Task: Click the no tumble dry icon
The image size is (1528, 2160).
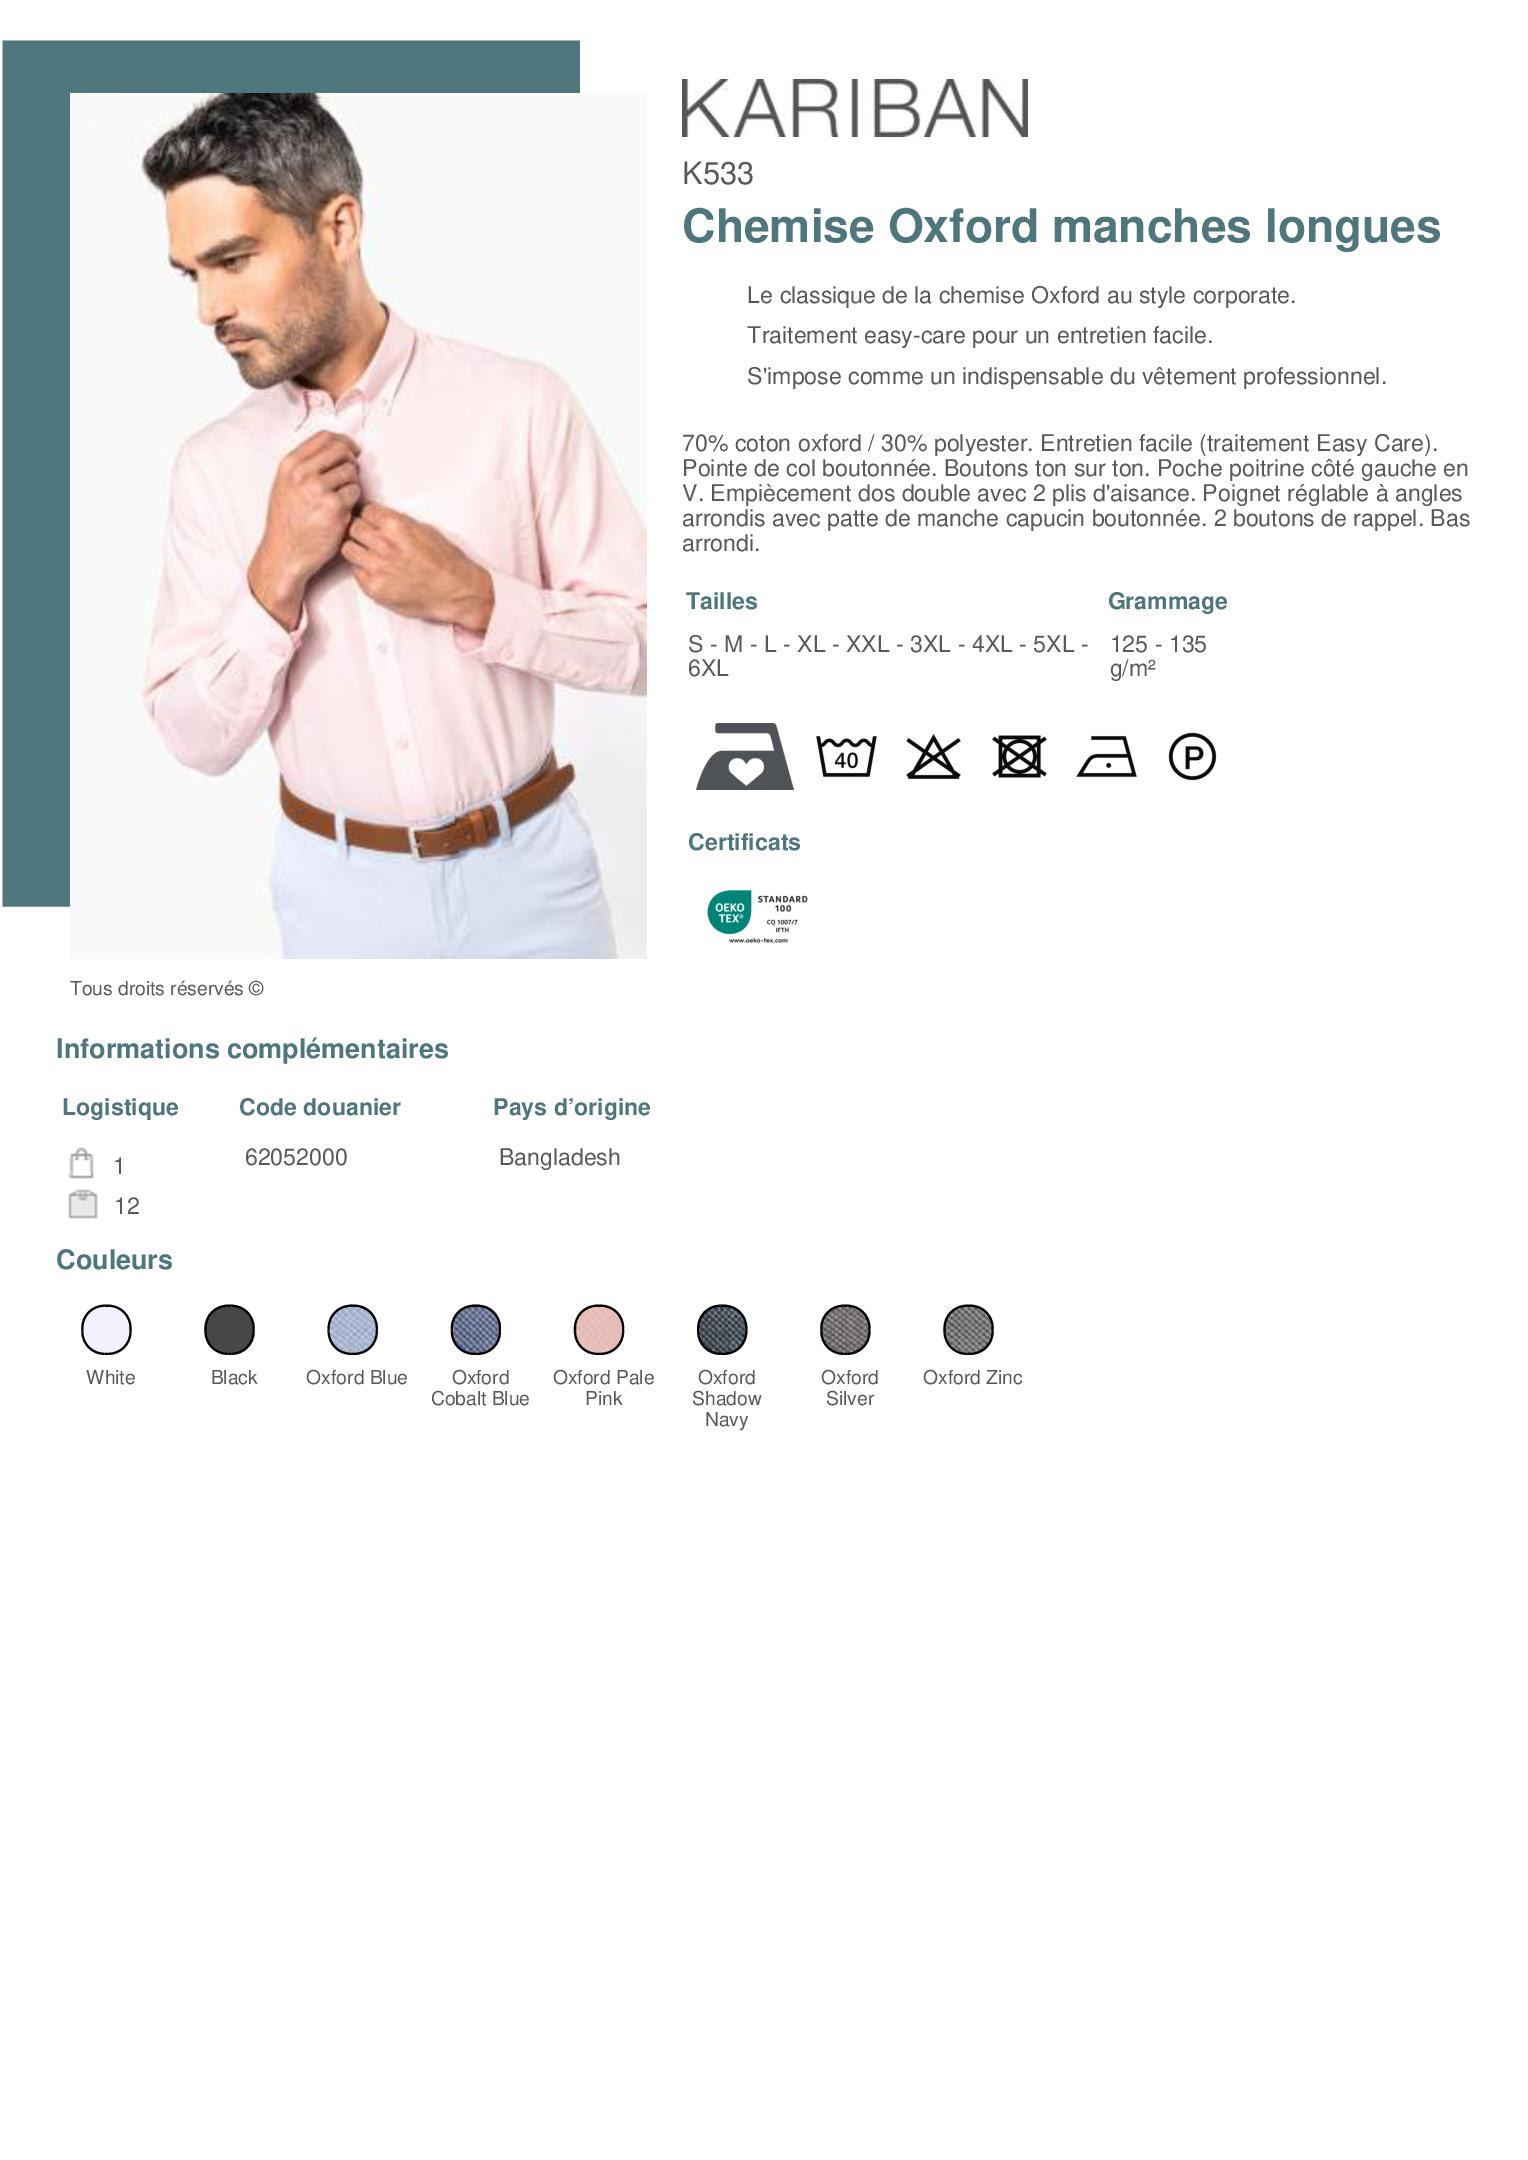Action: tap(1019, 757)
